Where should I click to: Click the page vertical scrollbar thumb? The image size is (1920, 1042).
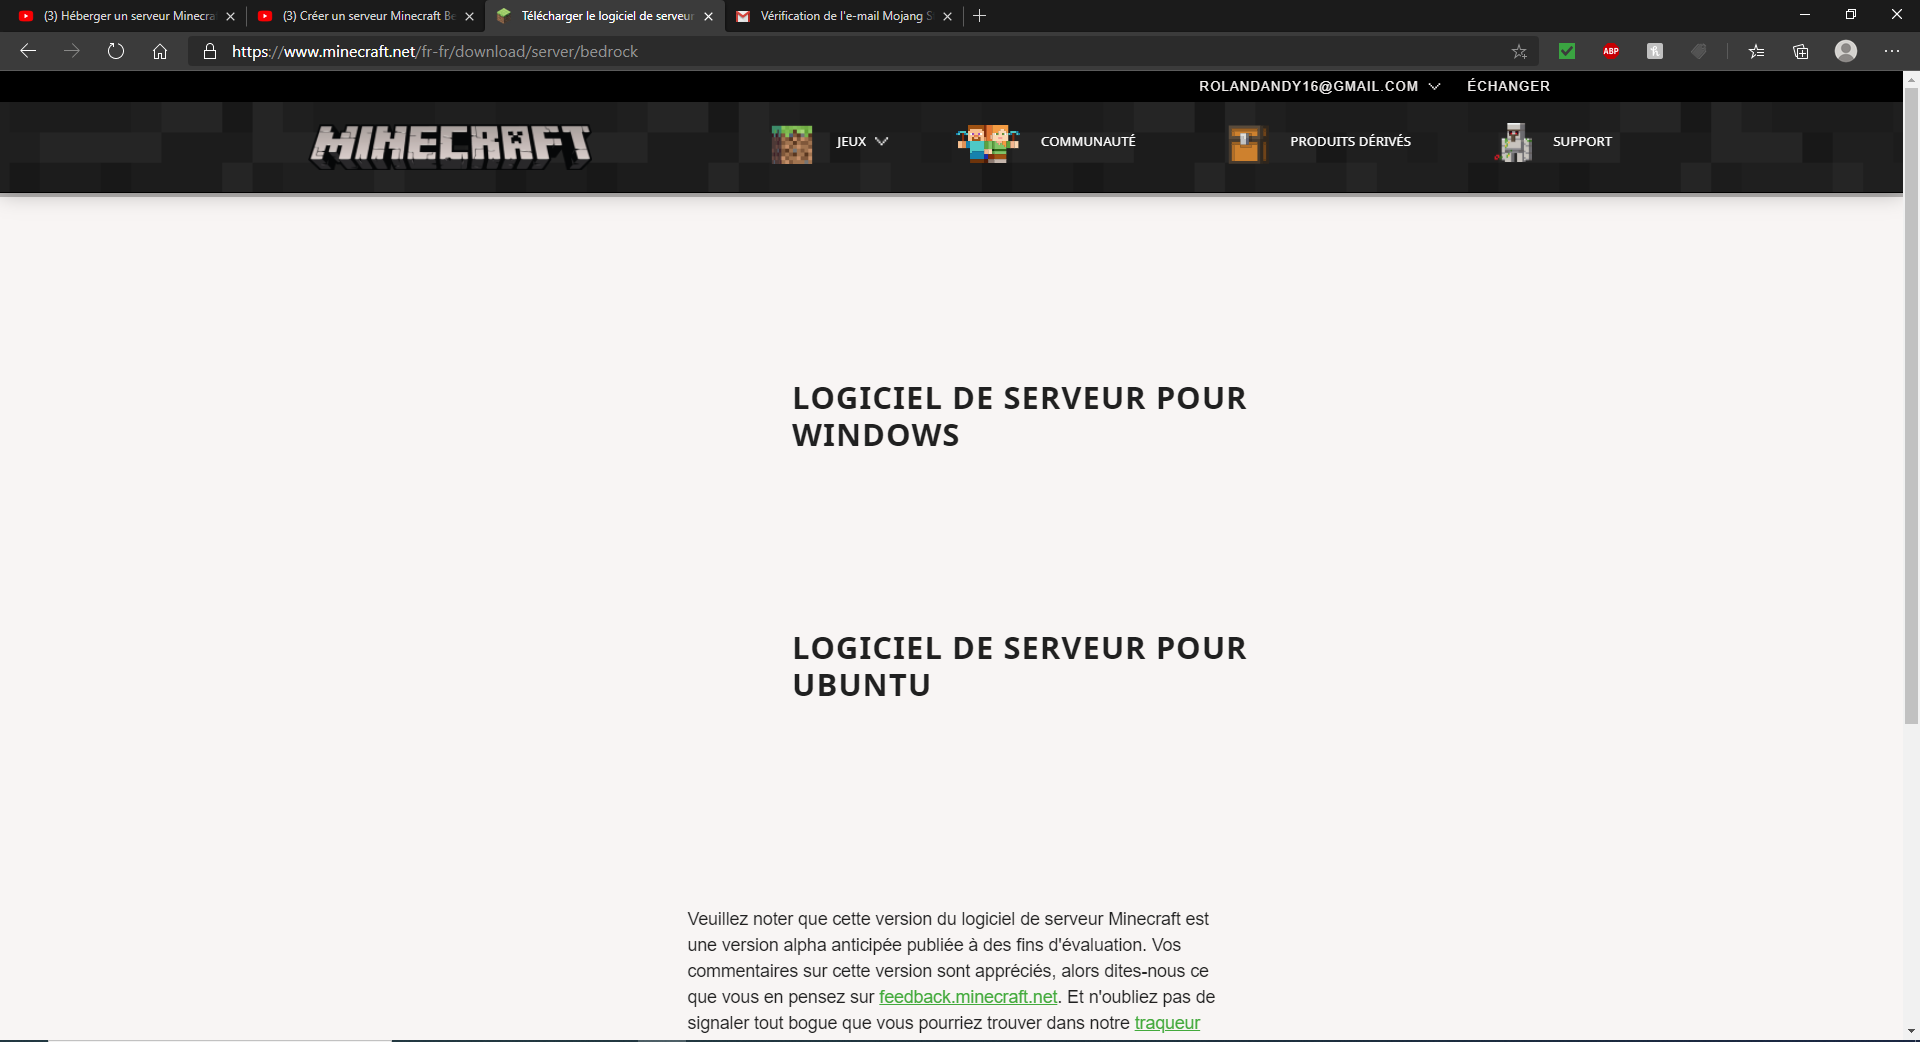tap(1911, 405)
